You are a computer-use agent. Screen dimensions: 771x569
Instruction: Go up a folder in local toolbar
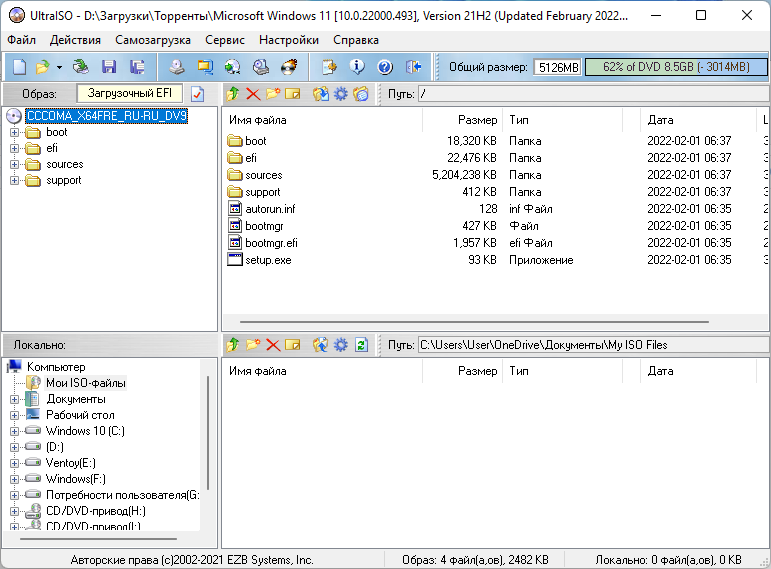click(233, 345)
